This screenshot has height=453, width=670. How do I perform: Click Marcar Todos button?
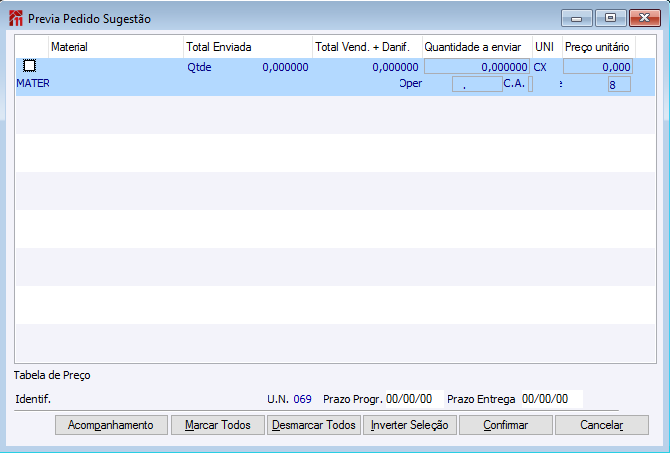click(217, 425)
